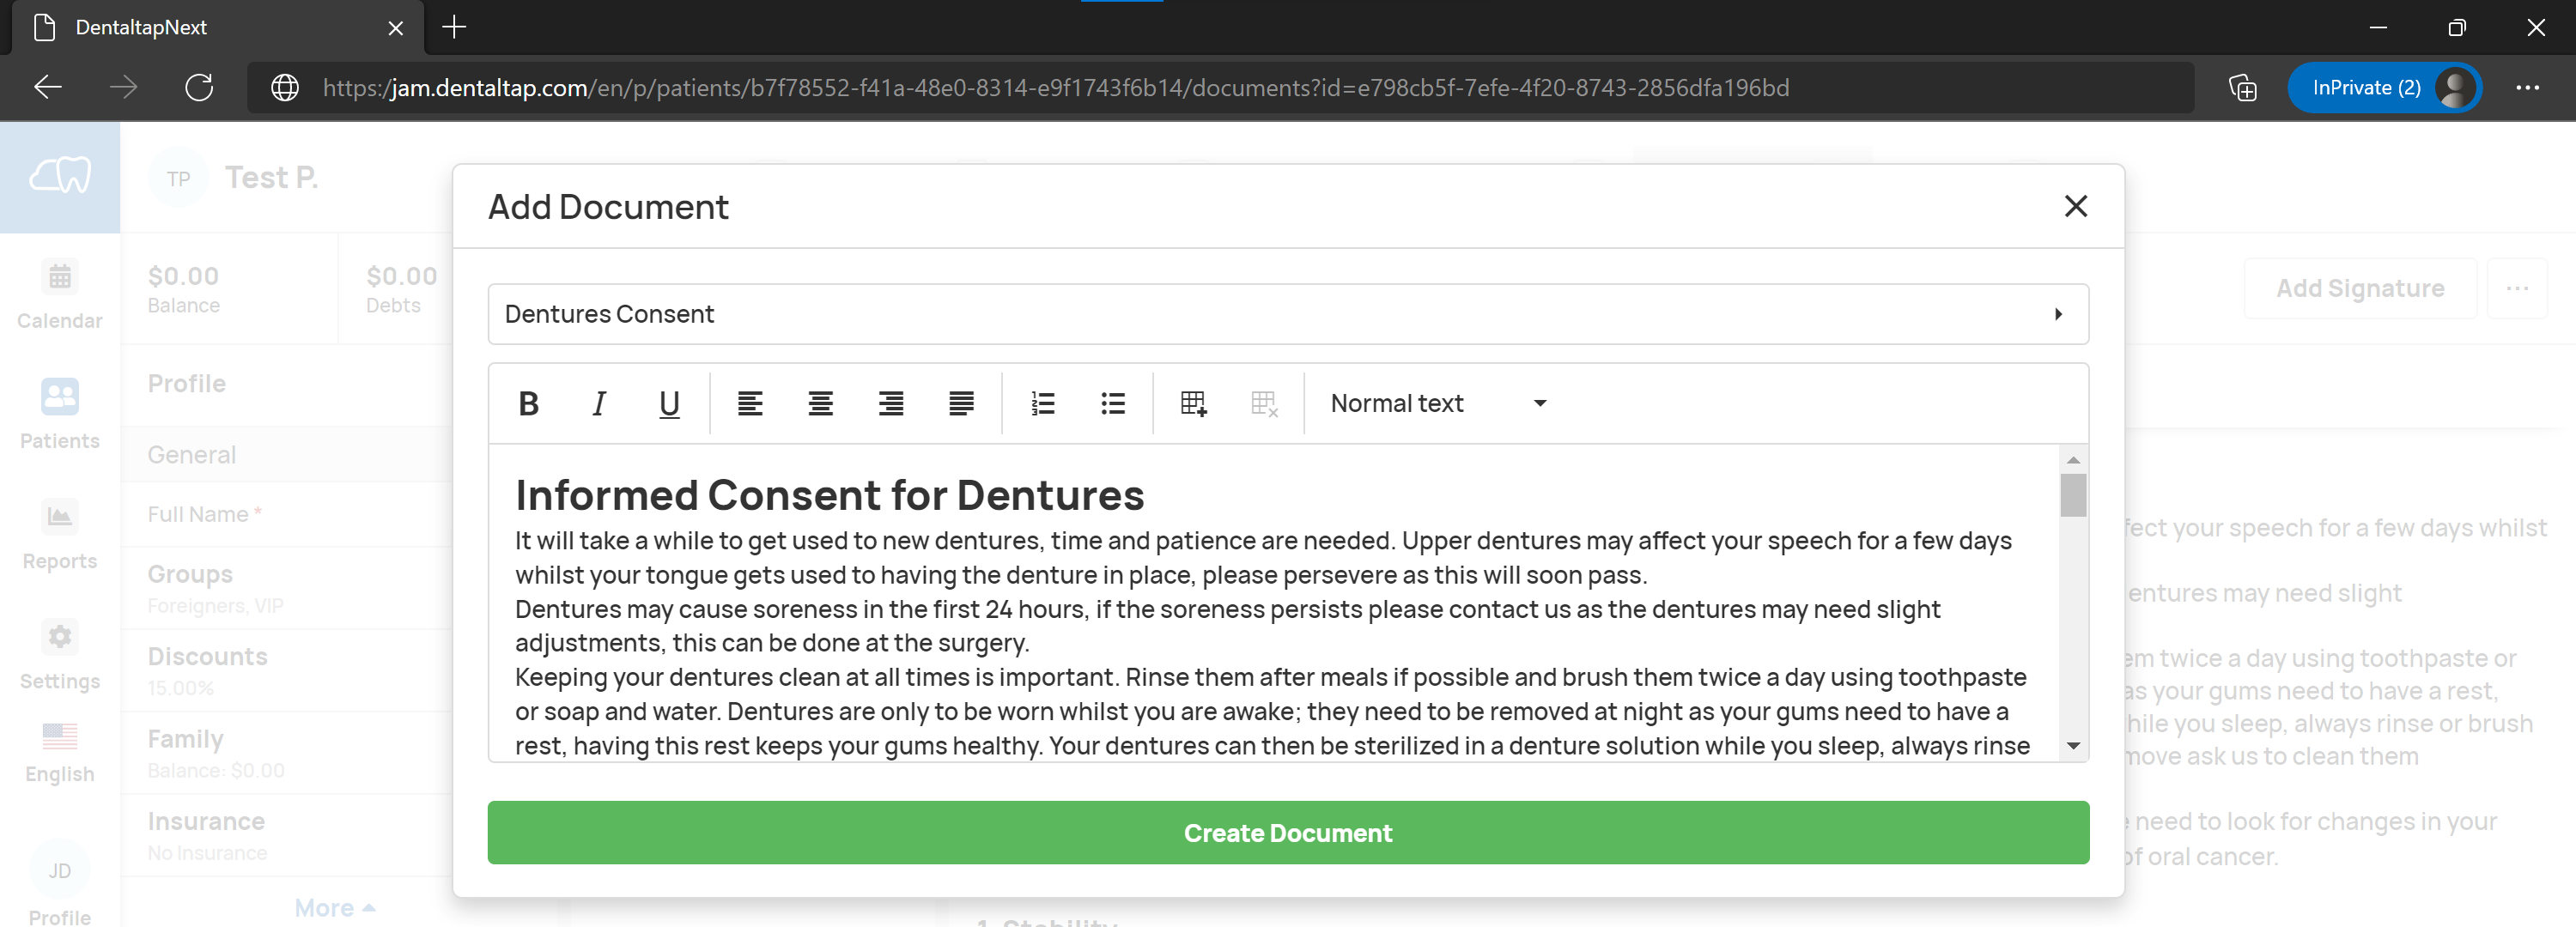The width and height of the screenshot is (2576, 927).
Task: Open the Groups row
Action: (x=286, y=588)
